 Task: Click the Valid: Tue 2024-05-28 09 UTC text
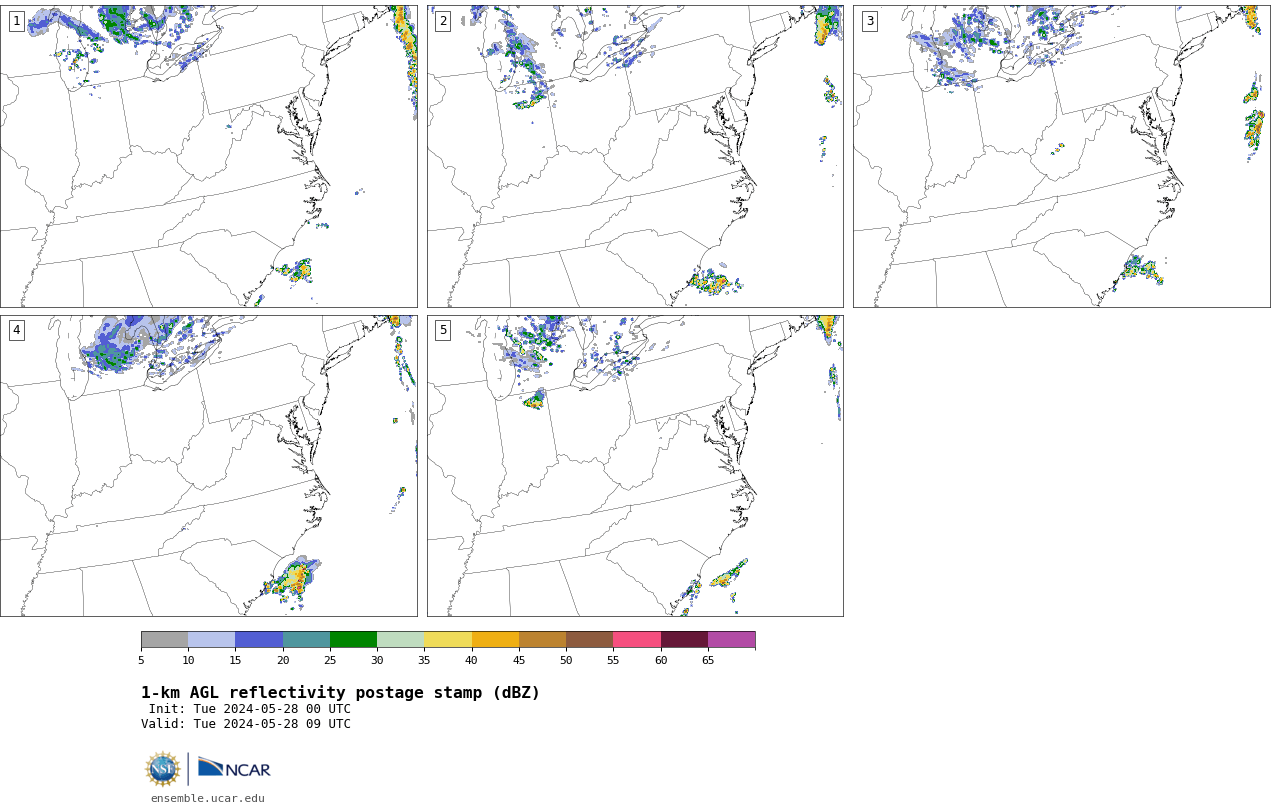pyautogui.click(x=246, y=724)
